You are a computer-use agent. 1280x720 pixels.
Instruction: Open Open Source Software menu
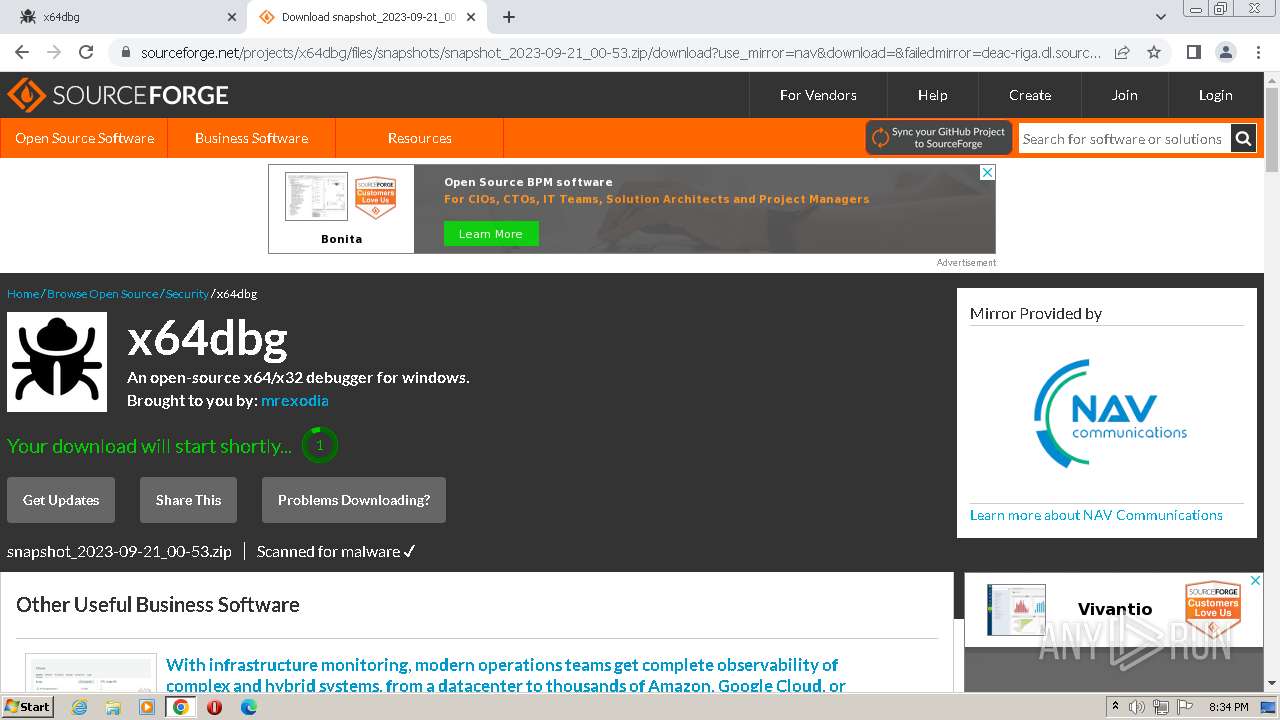point(84,138)
